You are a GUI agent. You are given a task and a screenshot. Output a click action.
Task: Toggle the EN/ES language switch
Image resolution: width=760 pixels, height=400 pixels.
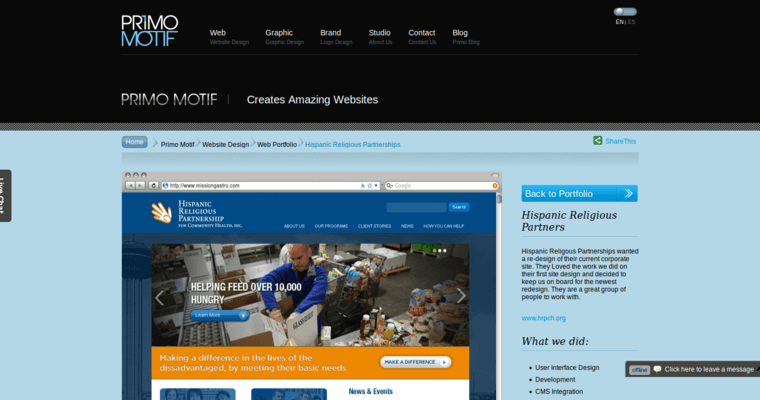625,12
